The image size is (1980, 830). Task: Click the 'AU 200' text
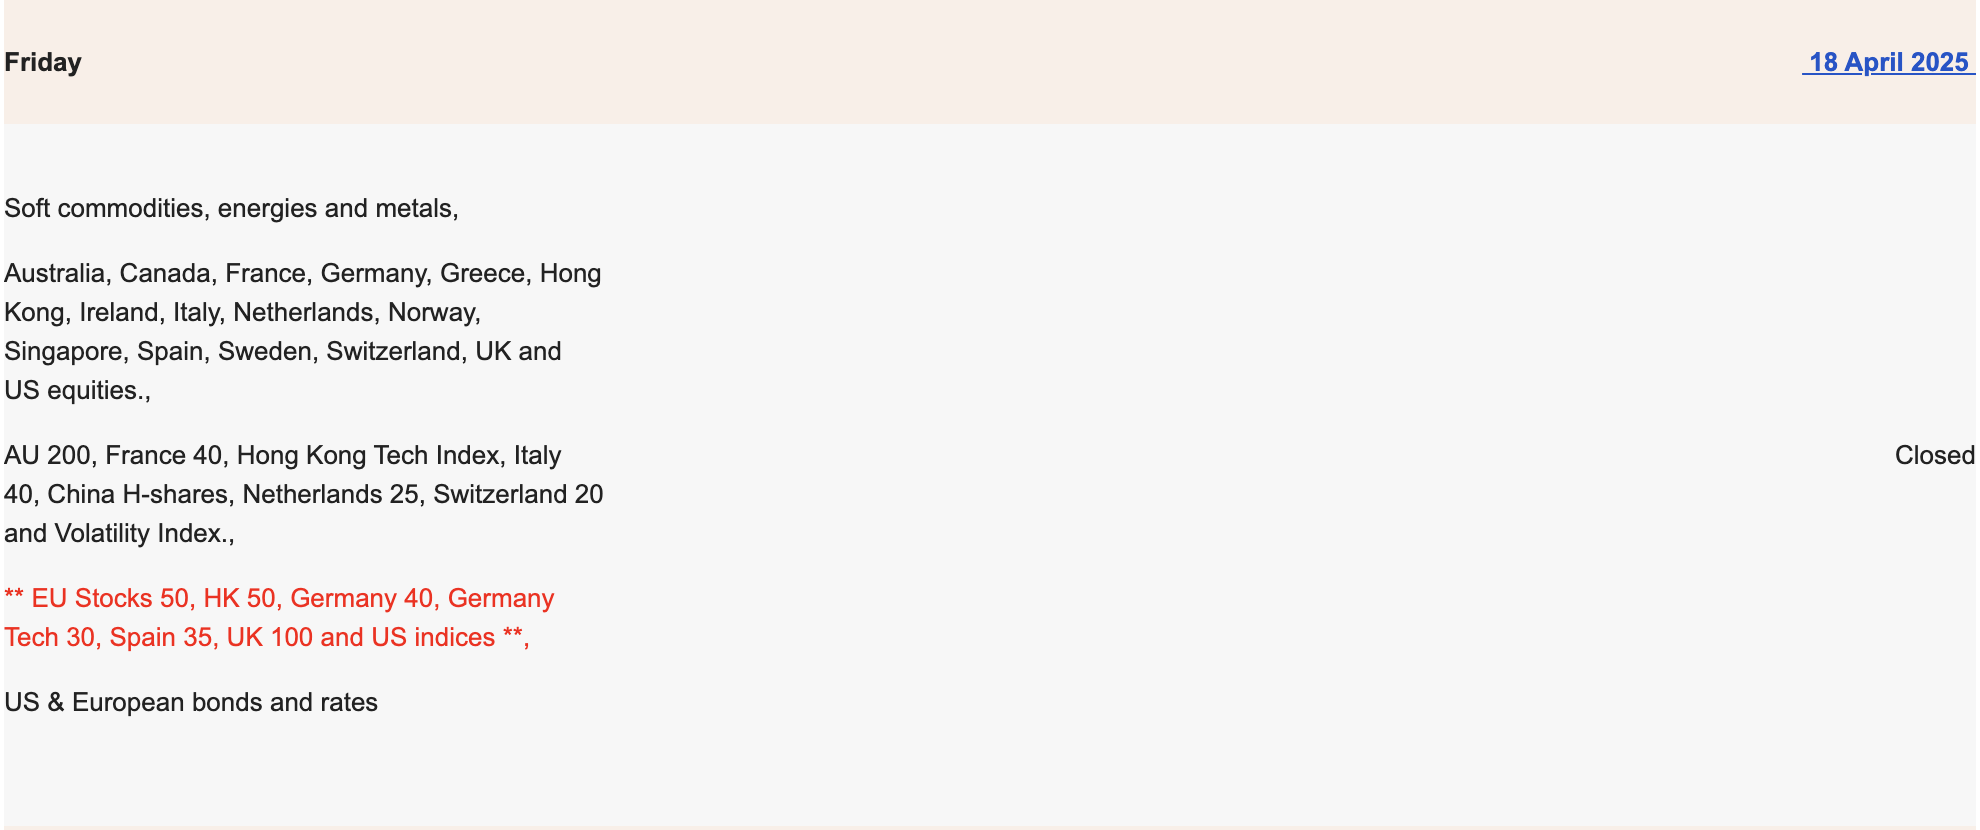pyautogui.click(x=47, y=456)
